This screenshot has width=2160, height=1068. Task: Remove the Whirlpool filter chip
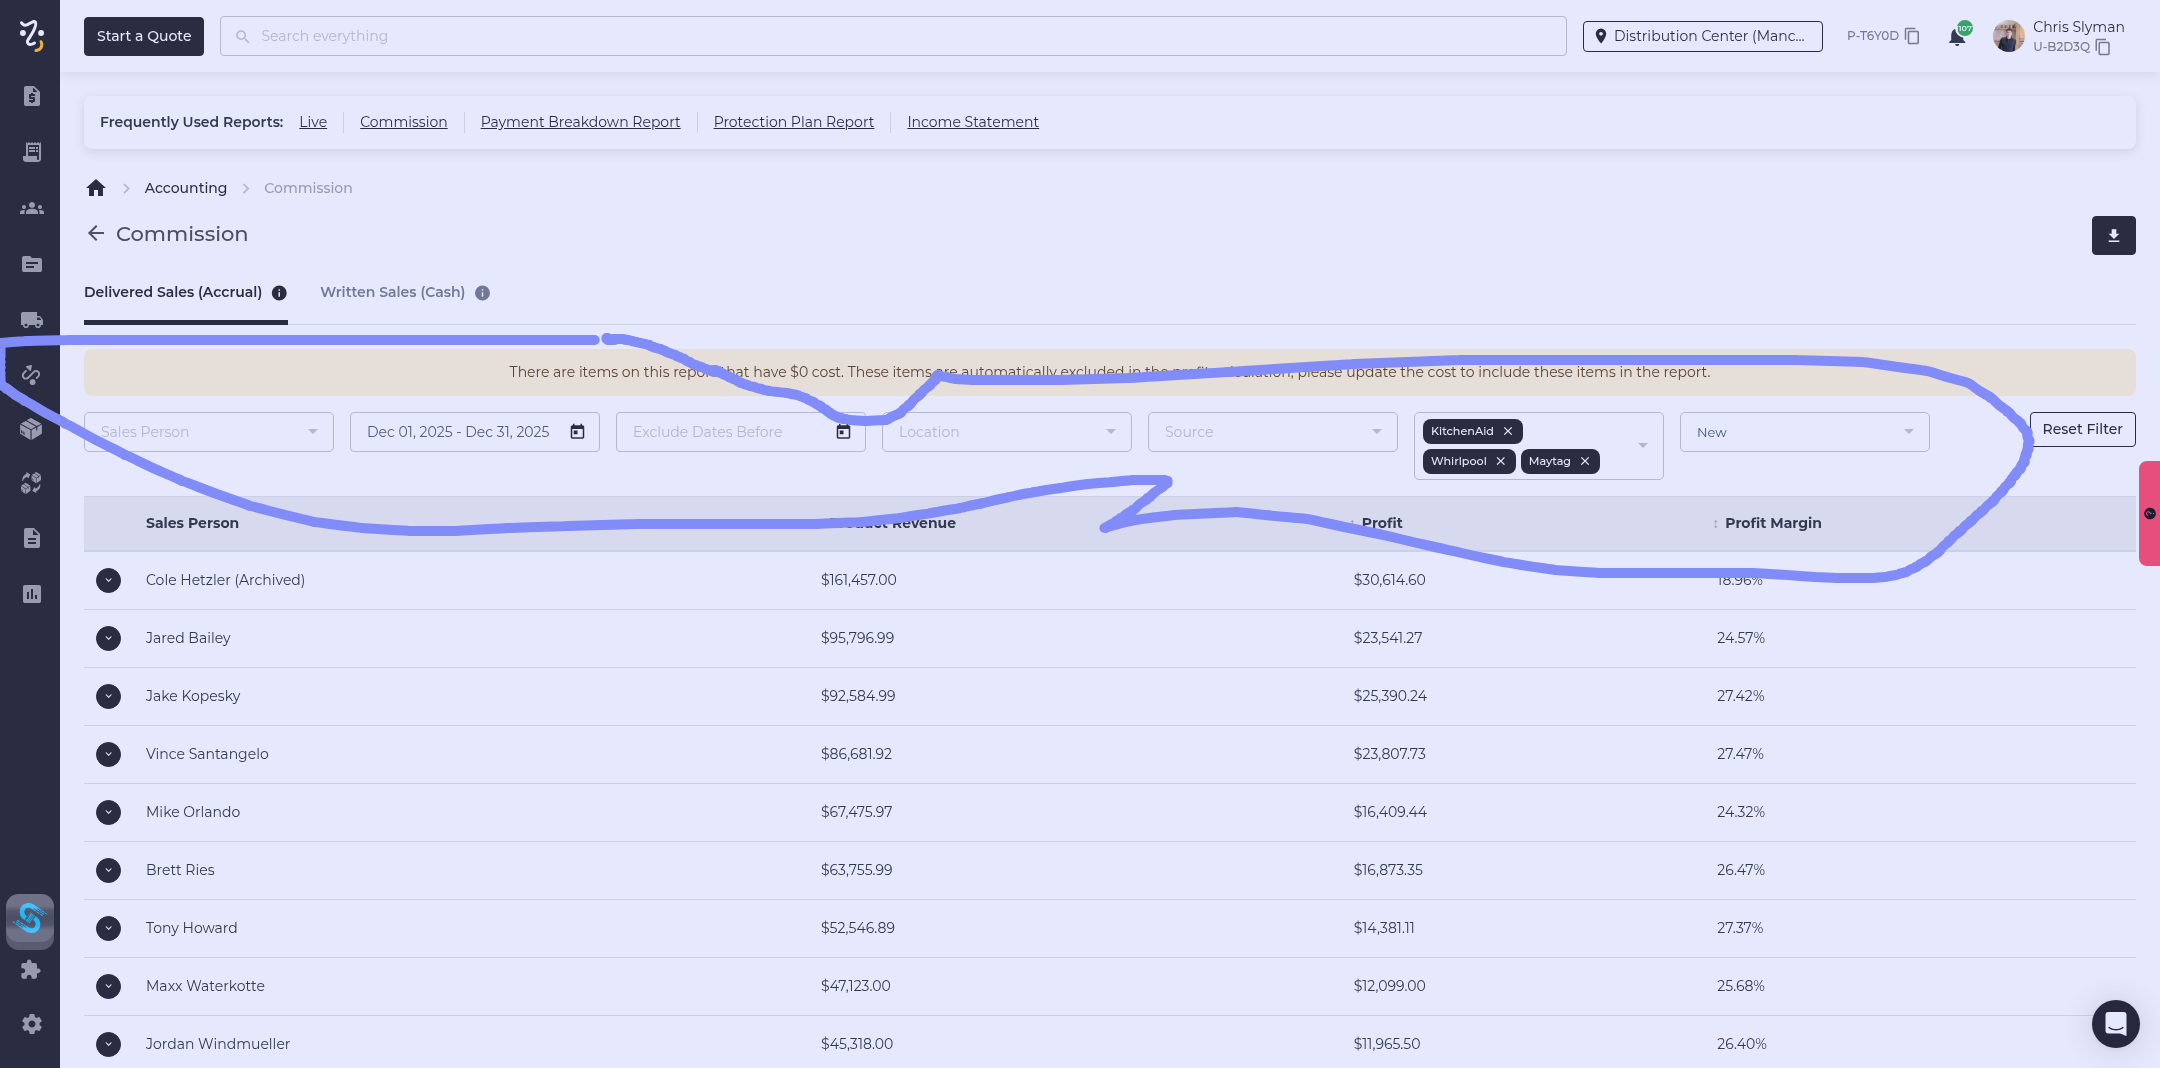pyautogui.click(x=1501, y=461)
